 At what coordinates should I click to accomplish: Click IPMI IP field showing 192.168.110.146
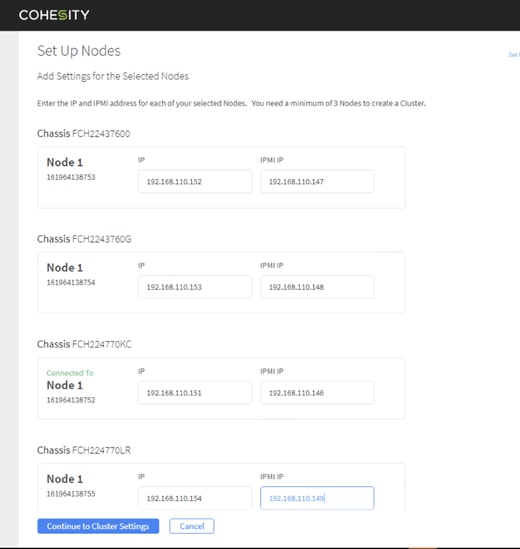click(317, 392)
